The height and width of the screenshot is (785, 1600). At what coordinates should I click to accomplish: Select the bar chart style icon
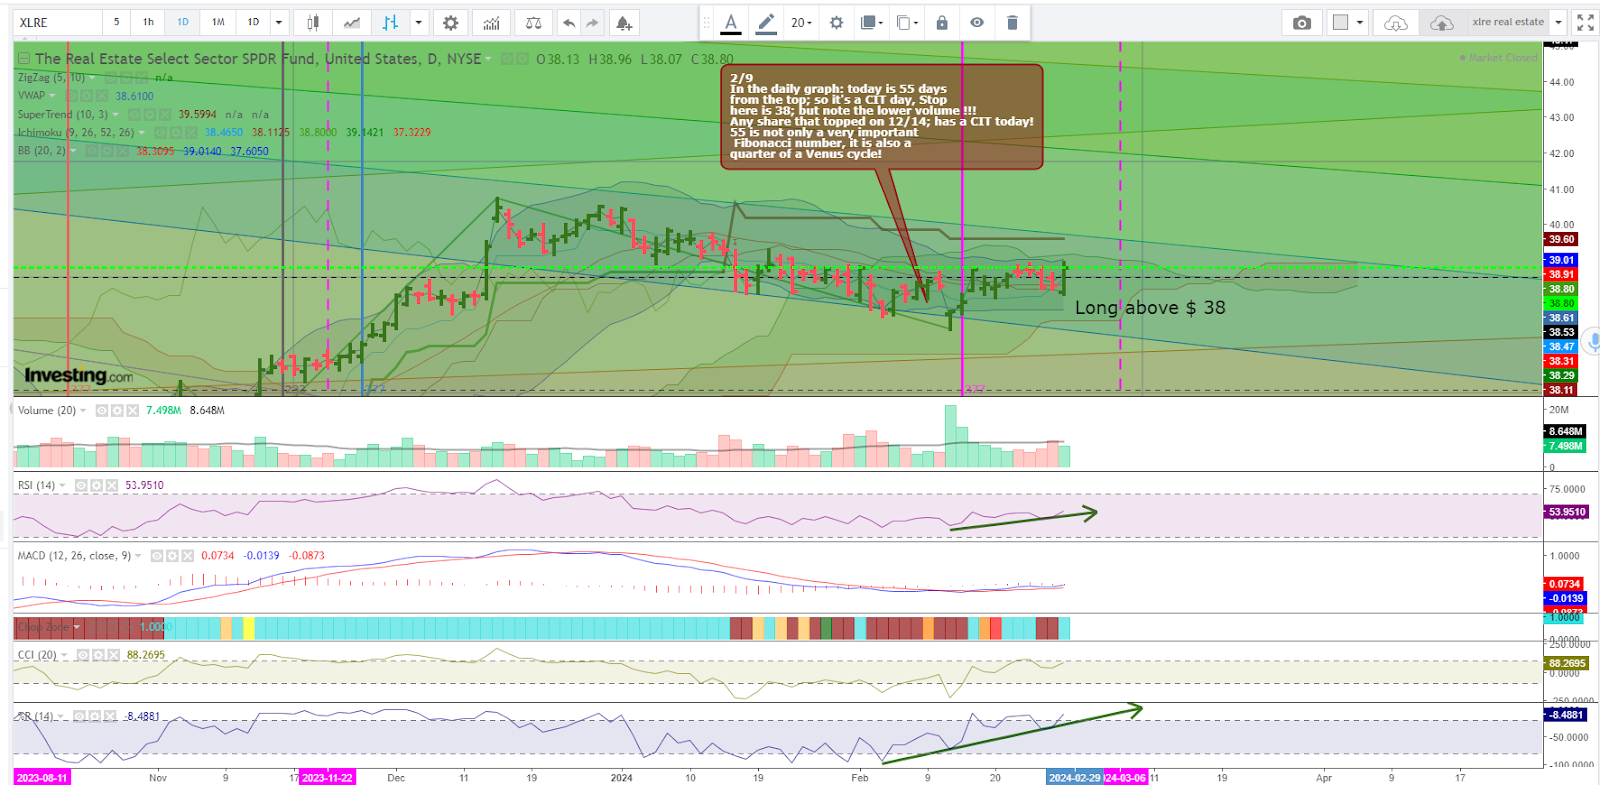(391, 22)
